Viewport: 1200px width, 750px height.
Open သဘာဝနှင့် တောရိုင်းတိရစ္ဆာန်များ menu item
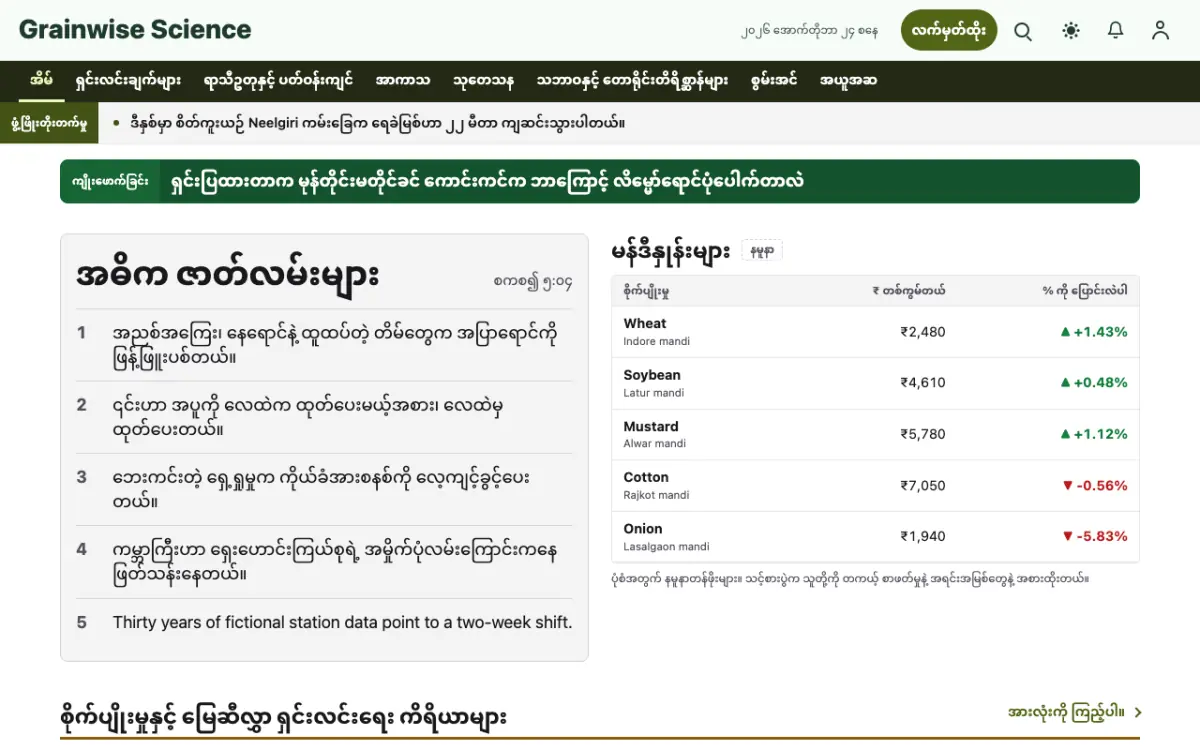632,81
